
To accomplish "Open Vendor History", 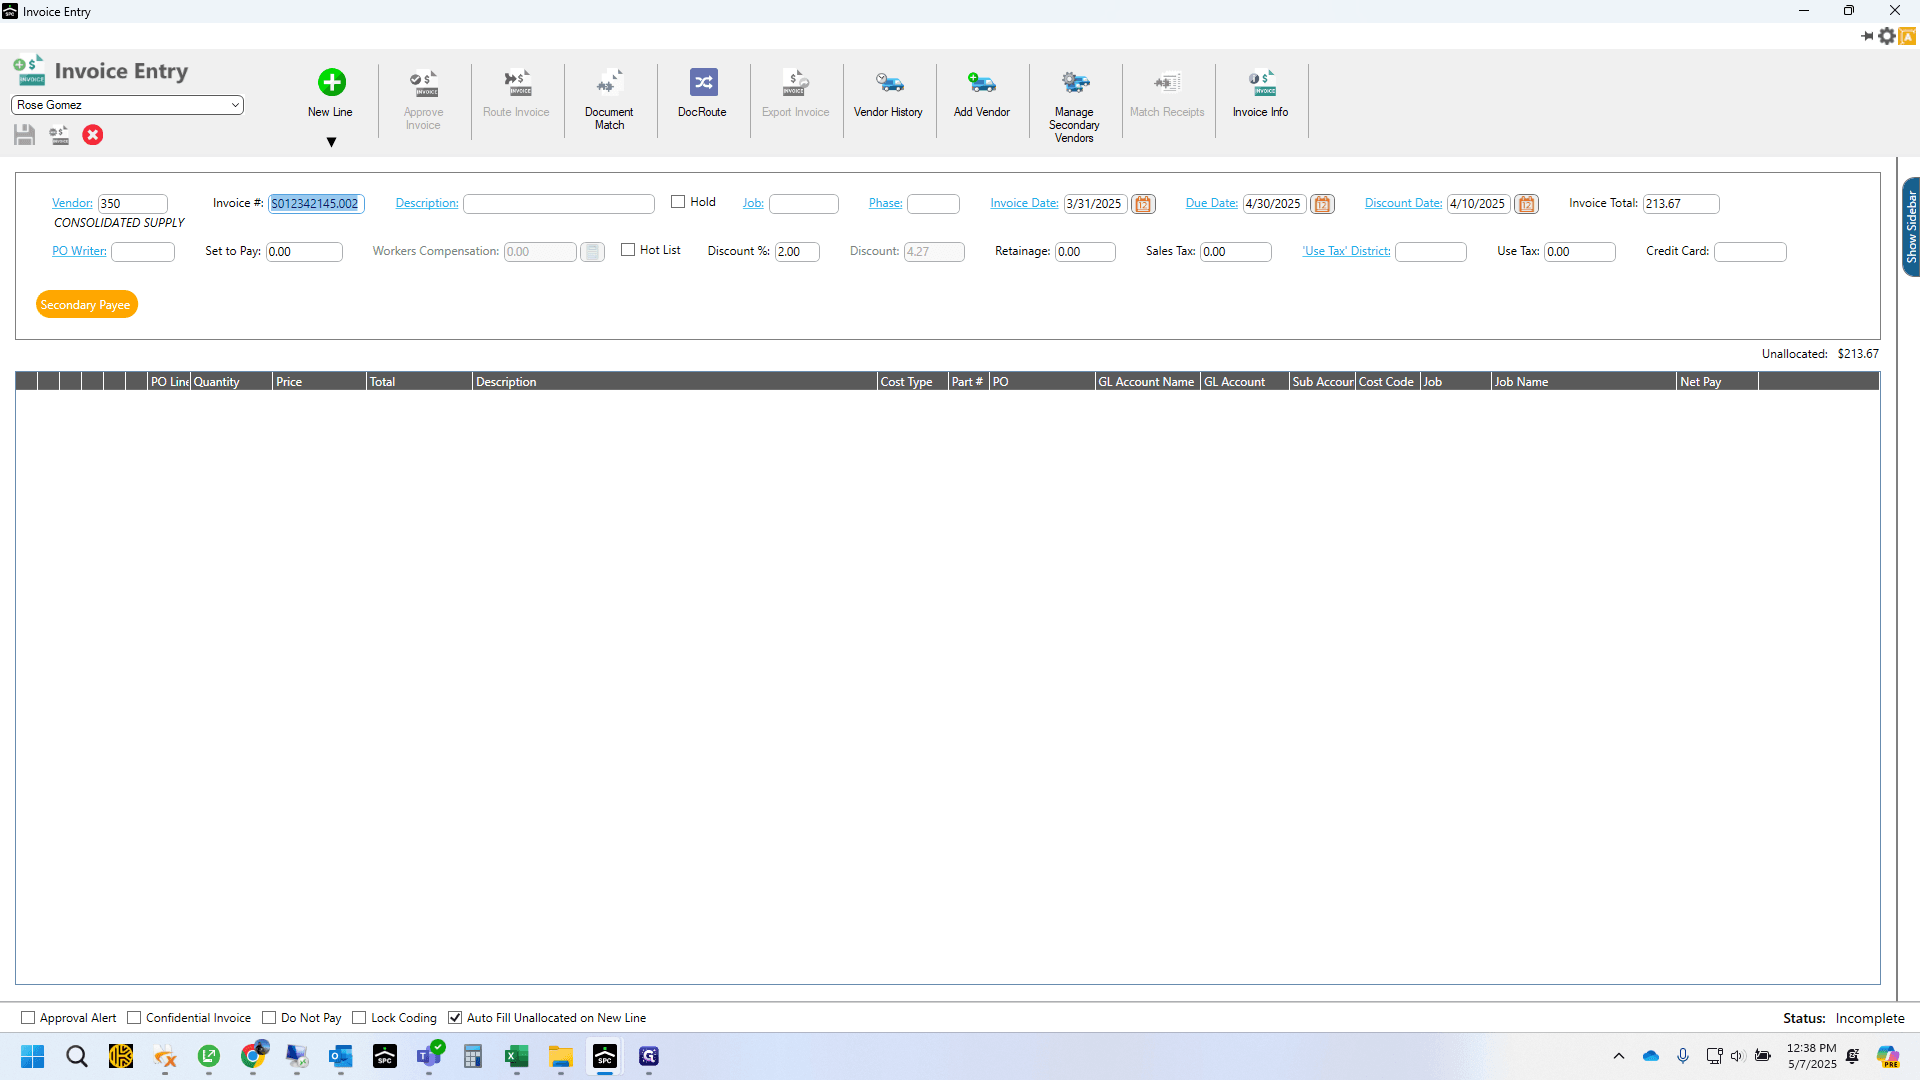I will pyautogui.click(x=888, y=94).
